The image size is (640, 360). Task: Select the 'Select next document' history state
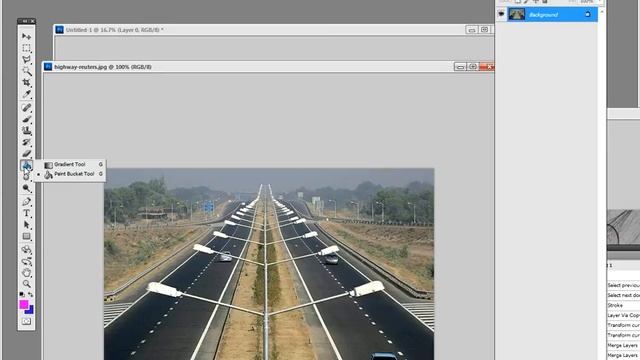(623, 295)
